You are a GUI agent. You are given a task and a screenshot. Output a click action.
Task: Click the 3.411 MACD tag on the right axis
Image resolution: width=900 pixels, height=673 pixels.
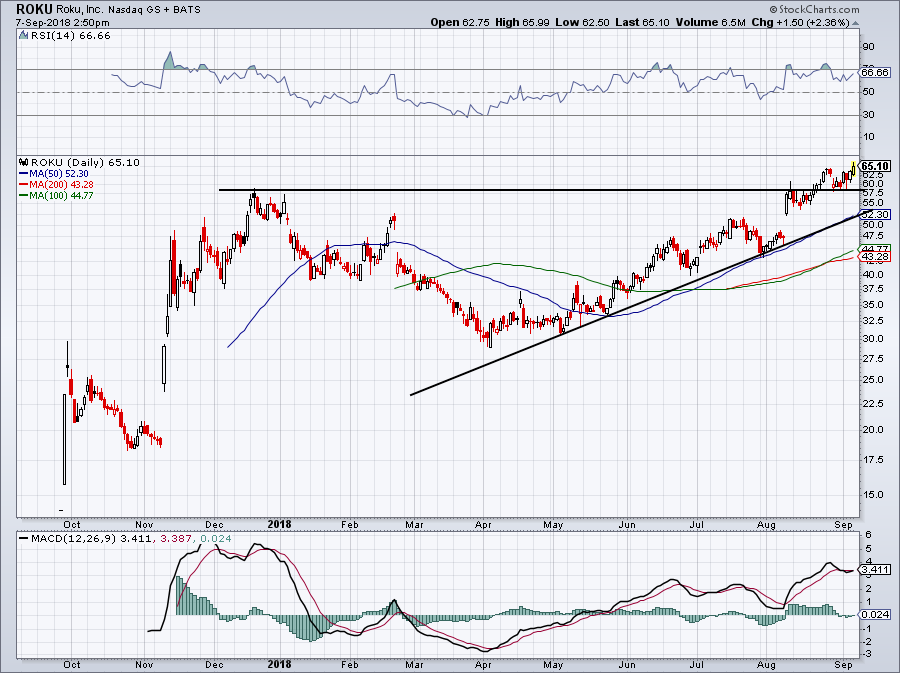tap(875, 570)
